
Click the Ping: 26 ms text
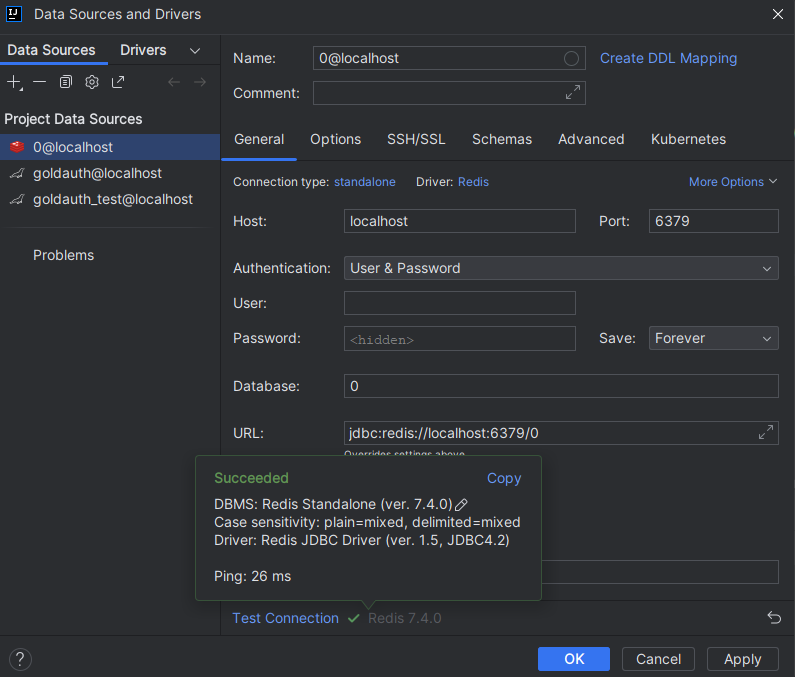252,576
